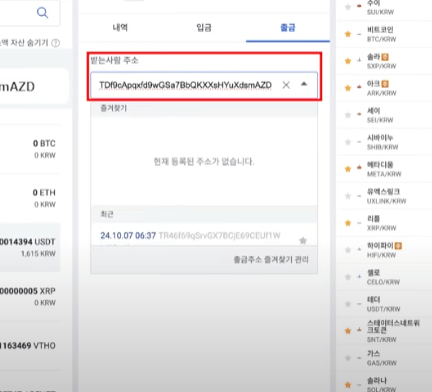
Task: Select the 메타디움 META/KRW market
Action: coord(384,169)
